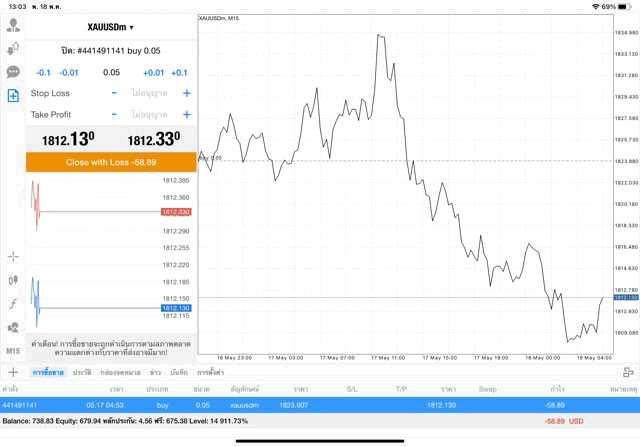Tap the T/P column header
The width and height of the screenshot is (640, 447).
tap(401, 389)
